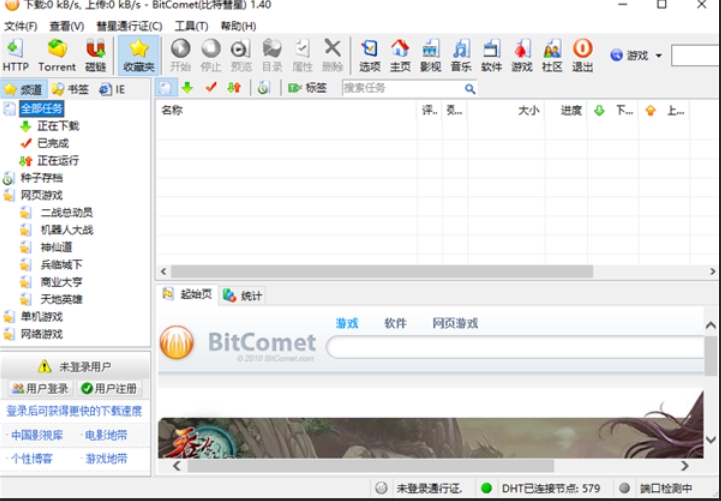Open 二战总动员 web game
This screenshot has width=721, height=501.
[67, 212]
